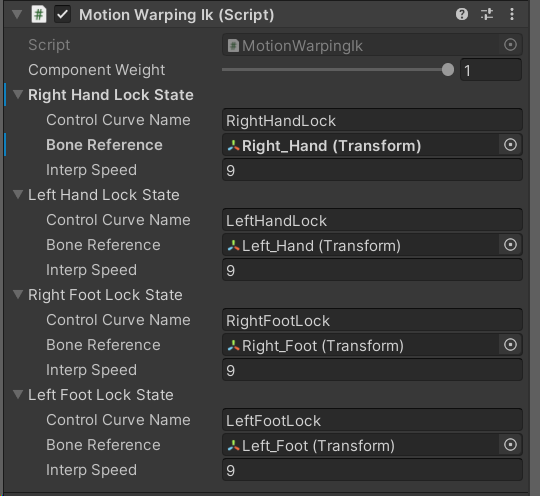Open object picker for Right_Hand bone reference

(x=510, y=145)
